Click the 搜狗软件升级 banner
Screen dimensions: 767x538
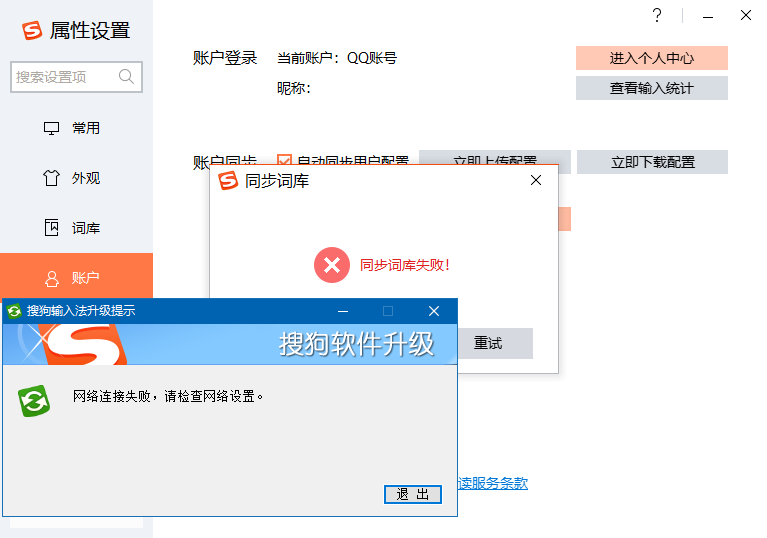(x=230, y=344)
